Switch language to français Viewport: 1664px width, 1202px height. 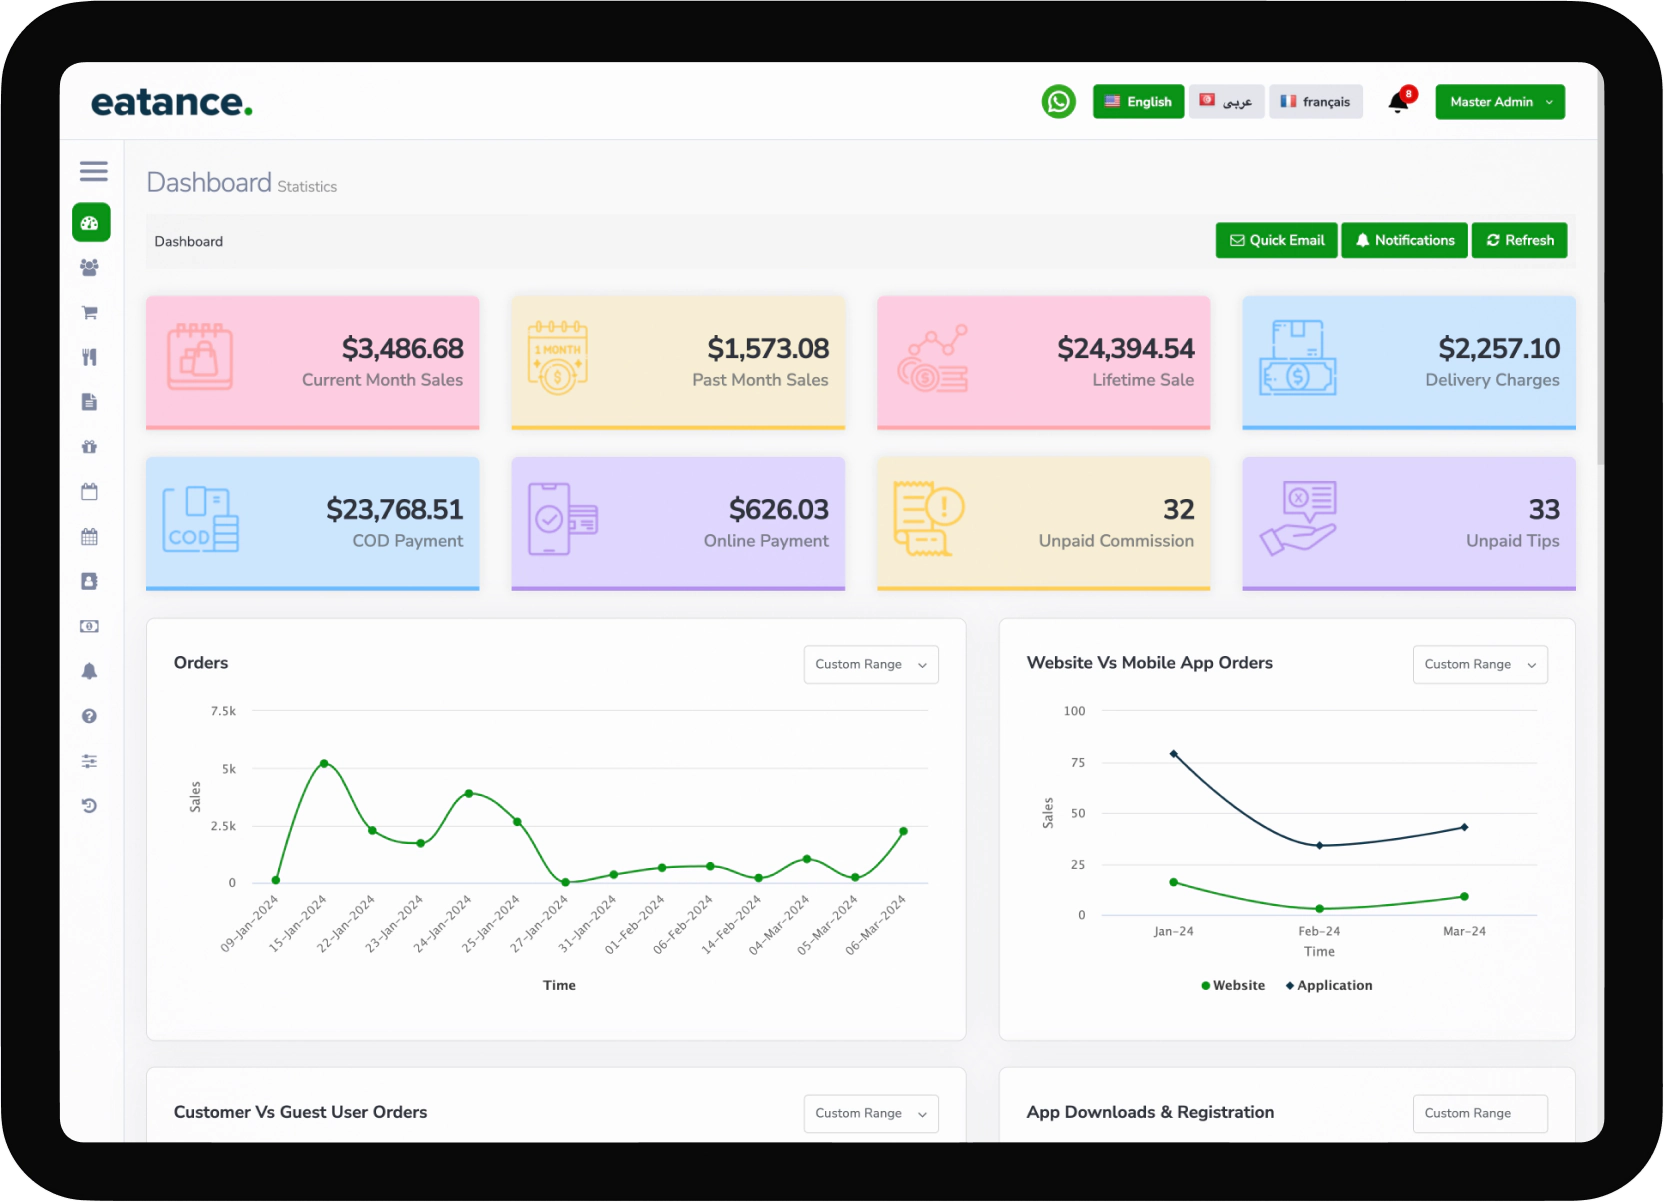pyautogui.click(x=1315, y=101)
